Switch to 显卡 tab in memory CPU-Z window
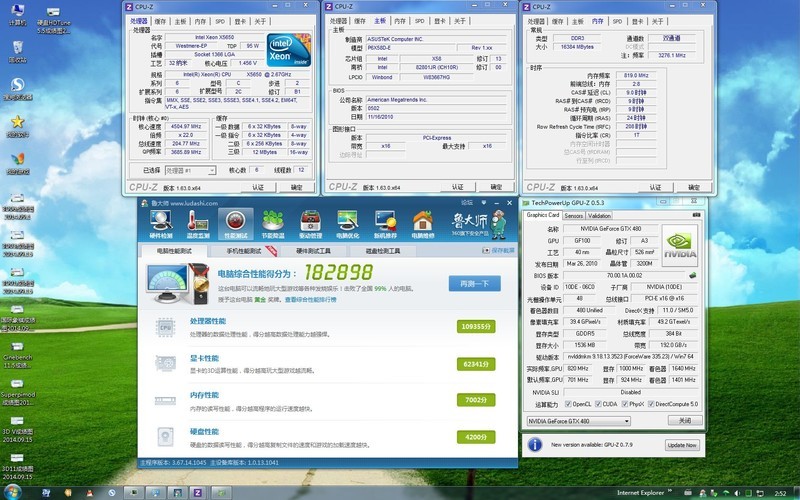800x500 pixels. click(x=637, y=21)
